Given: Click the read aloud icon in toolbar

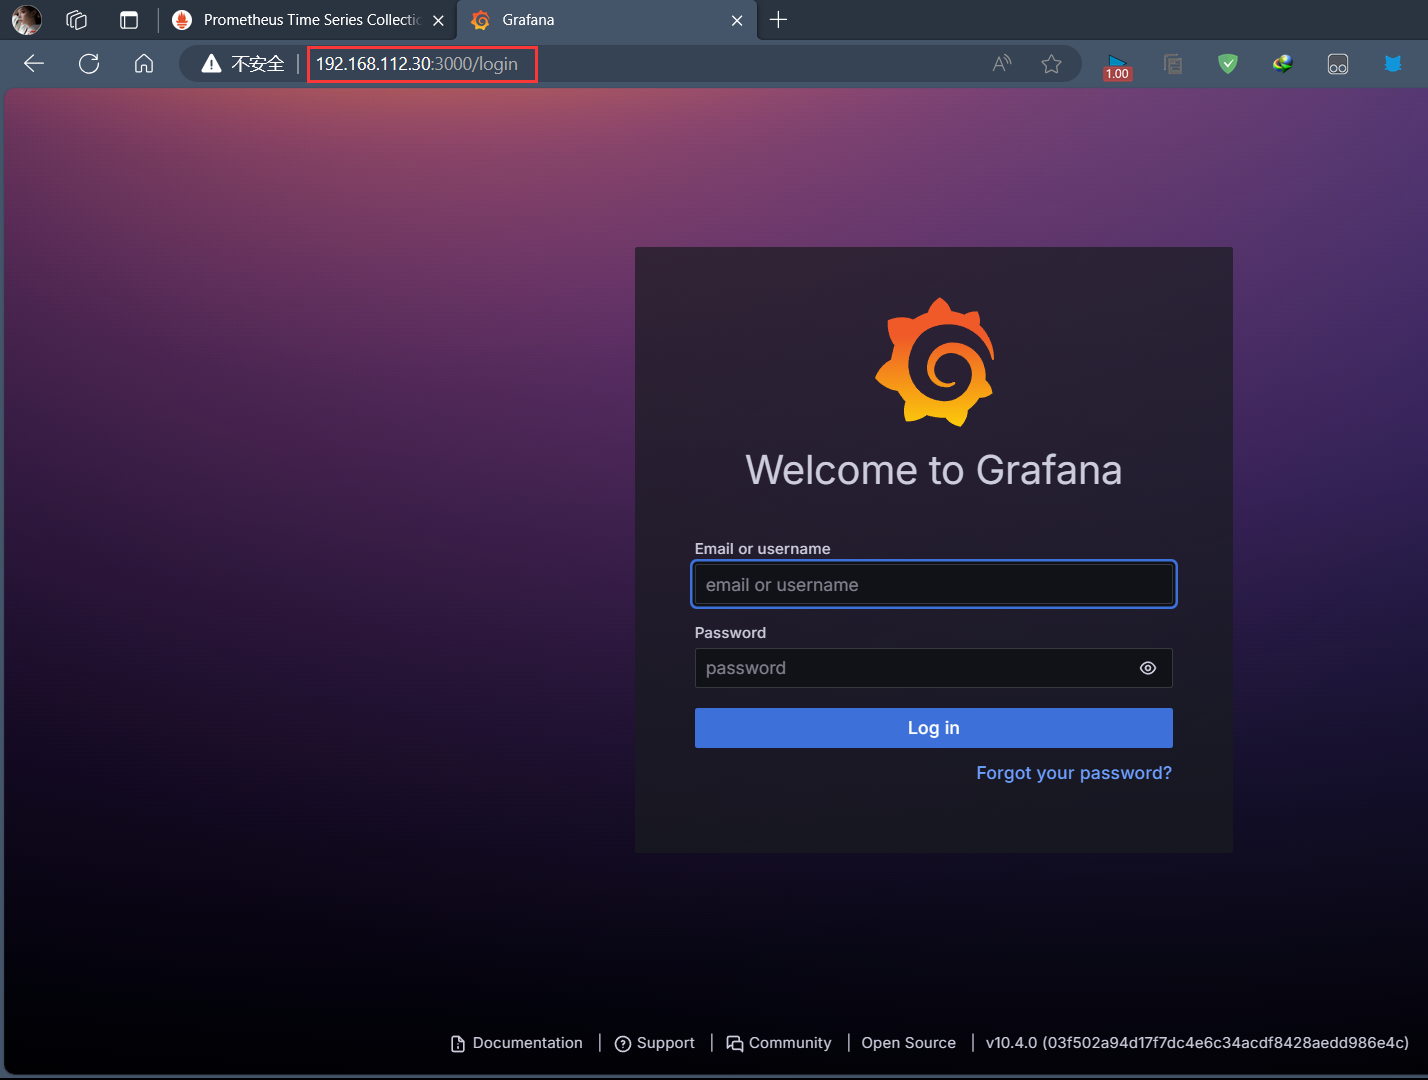Looking at the screenshot, I should point(1001,63).
